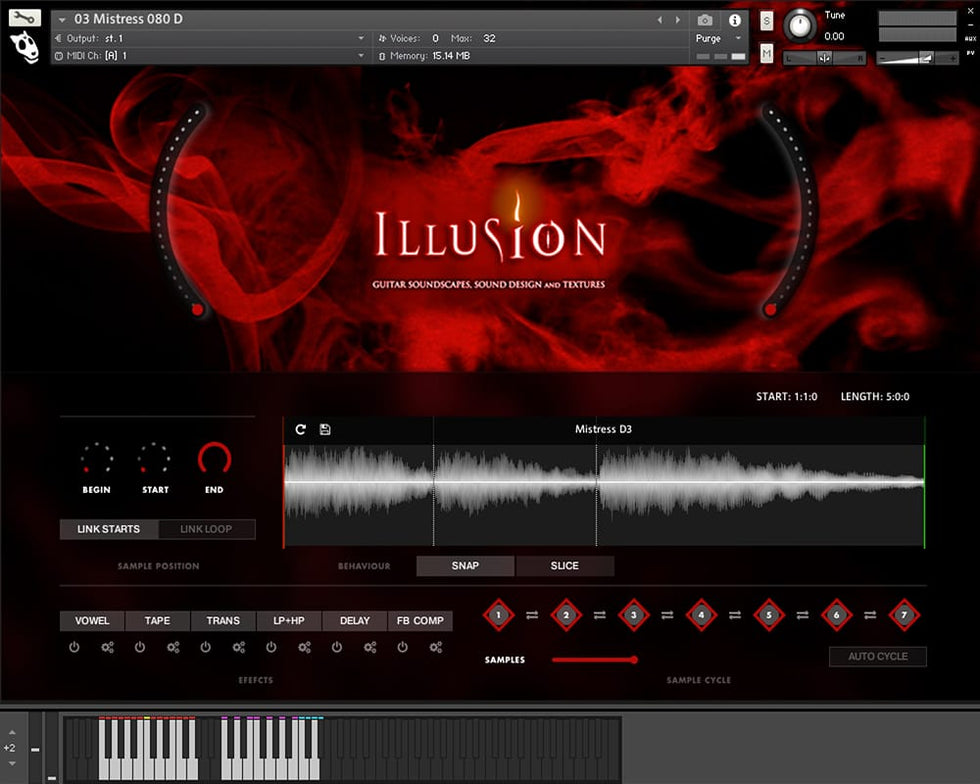This screenshot has width=980, height=784.
Task: Toggle power button under TAPE effect
Action: 140,647
